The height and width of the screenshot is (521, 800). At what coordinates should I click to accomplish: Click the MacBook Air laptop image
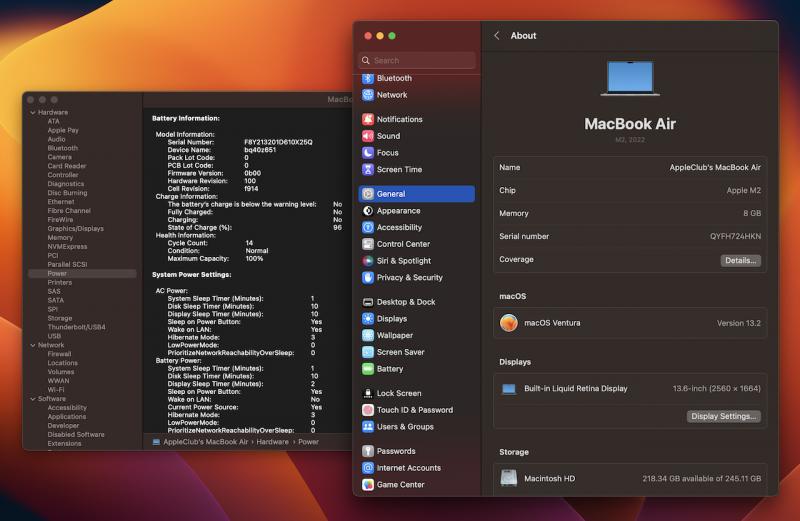[630, 78]
